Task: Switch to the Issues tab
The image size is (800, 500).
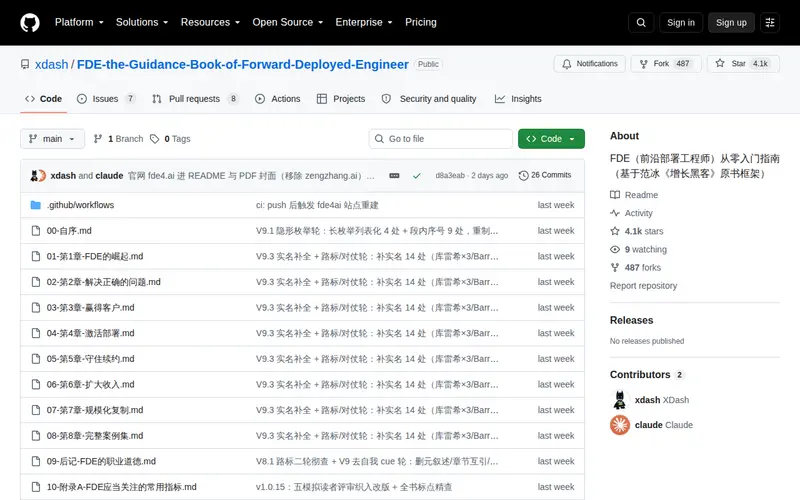Action: [x=107, y=99]
